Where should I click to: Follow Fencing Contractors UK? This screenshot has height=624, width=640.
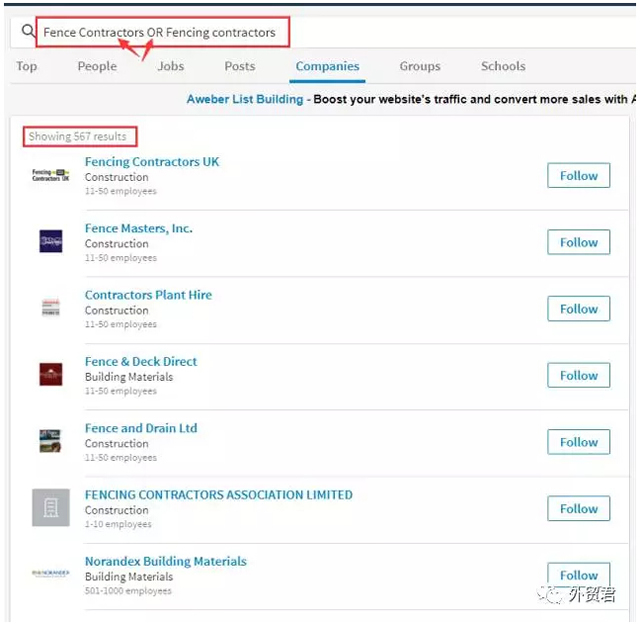pyautogui.click(x=578, y=176)
